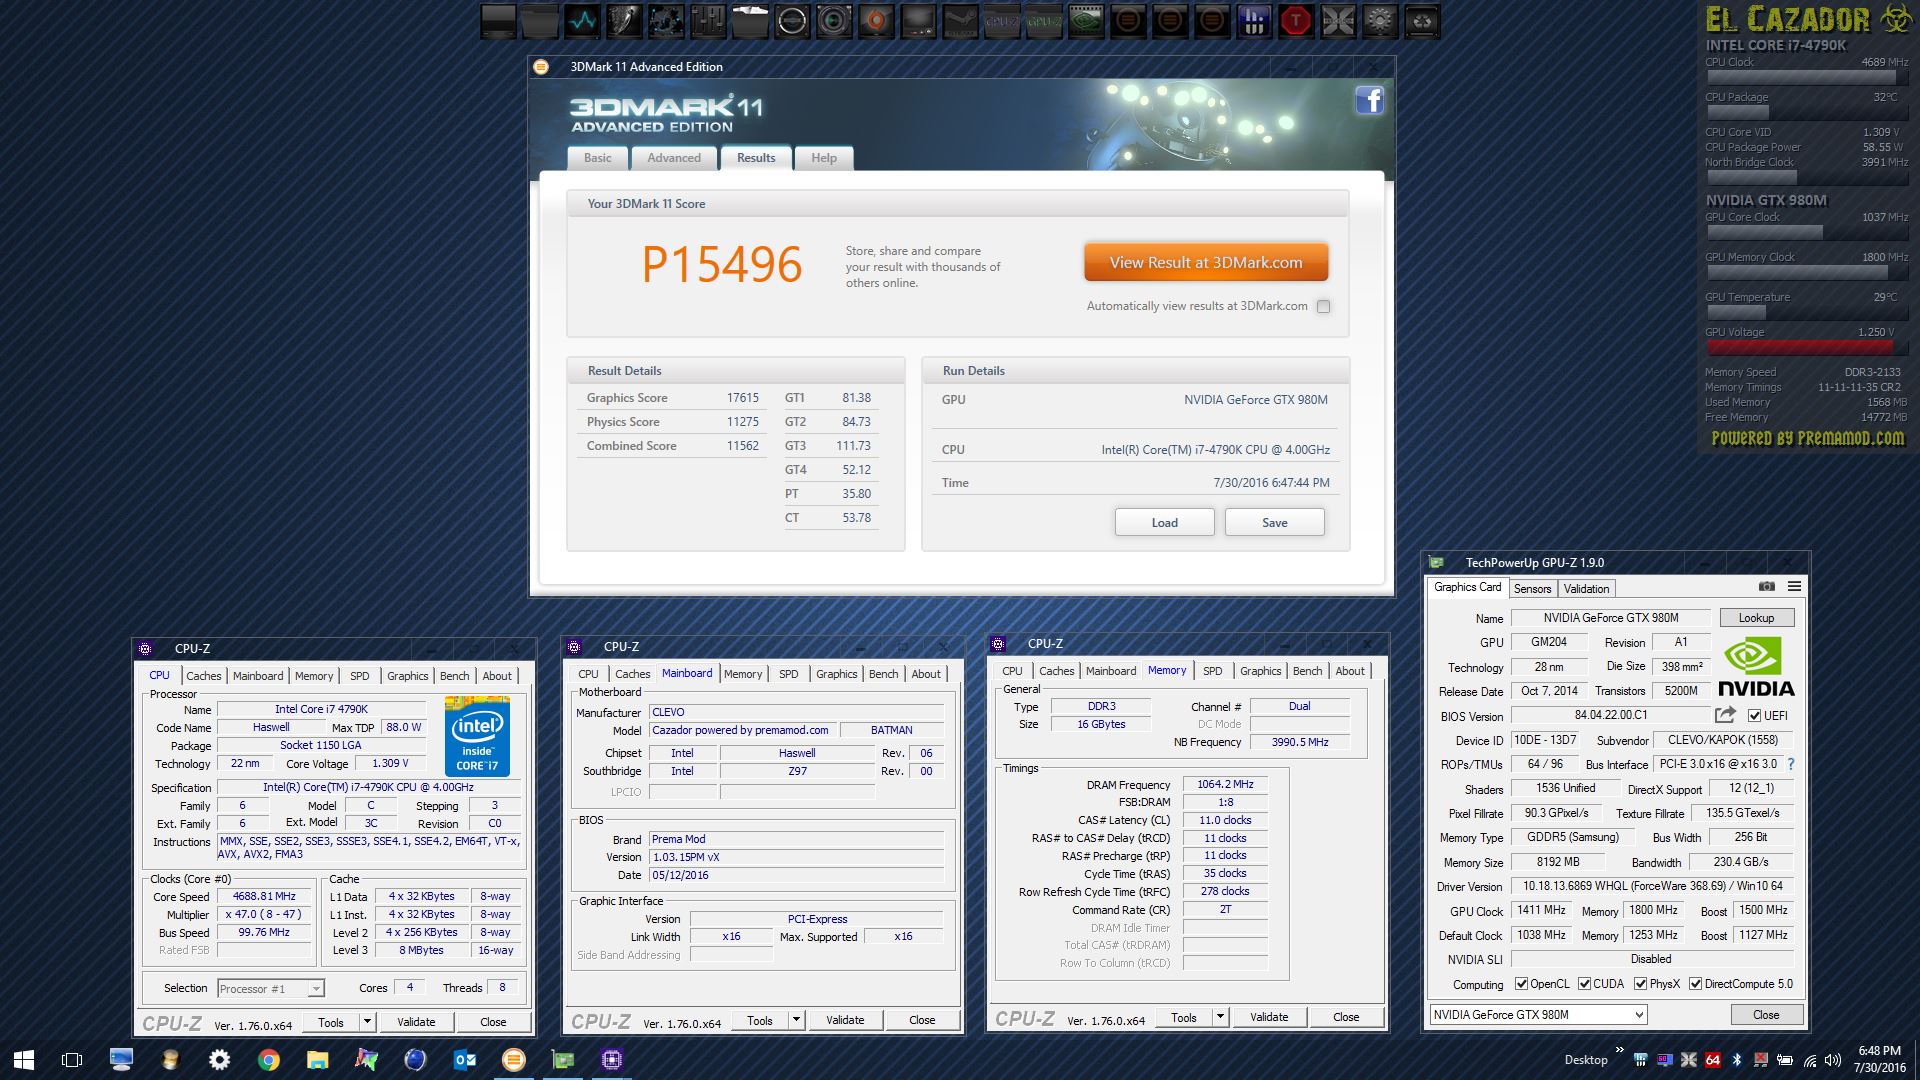Expand the Tools dropdown arrow in CPU-Z Memory window
Viewport: 1920px width, 1080px height.
(x=1220, y=1017)
